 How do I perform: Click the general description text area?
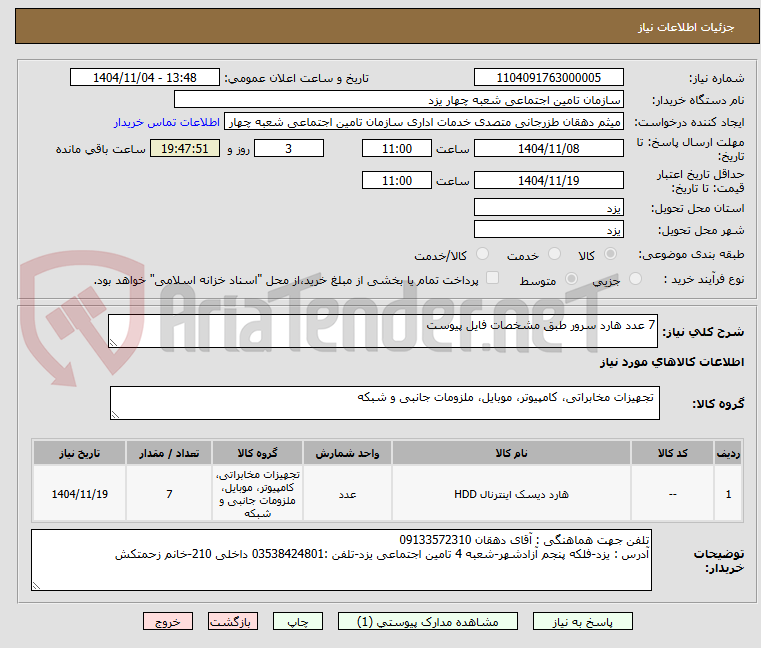[382, 331]
